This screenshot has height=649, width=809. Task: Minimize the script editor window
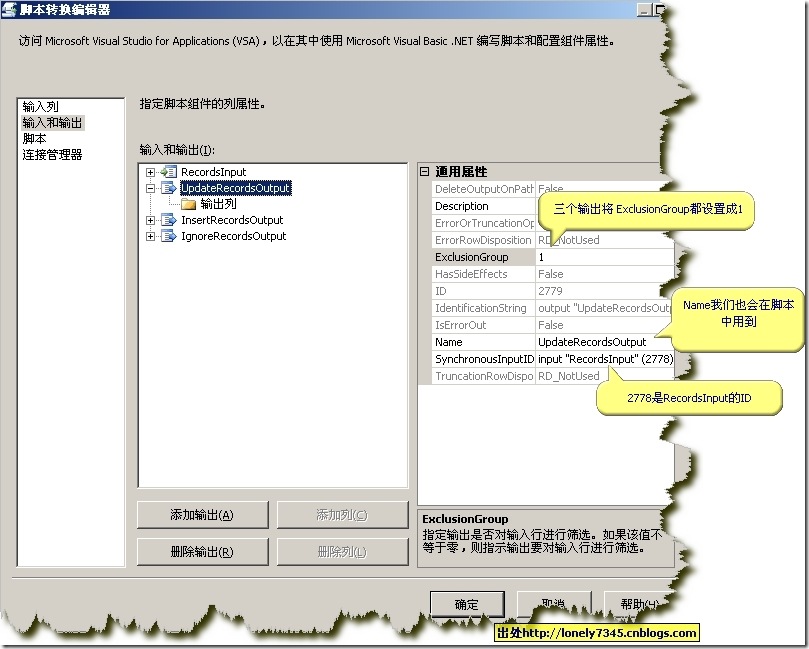tap(644, 10)
